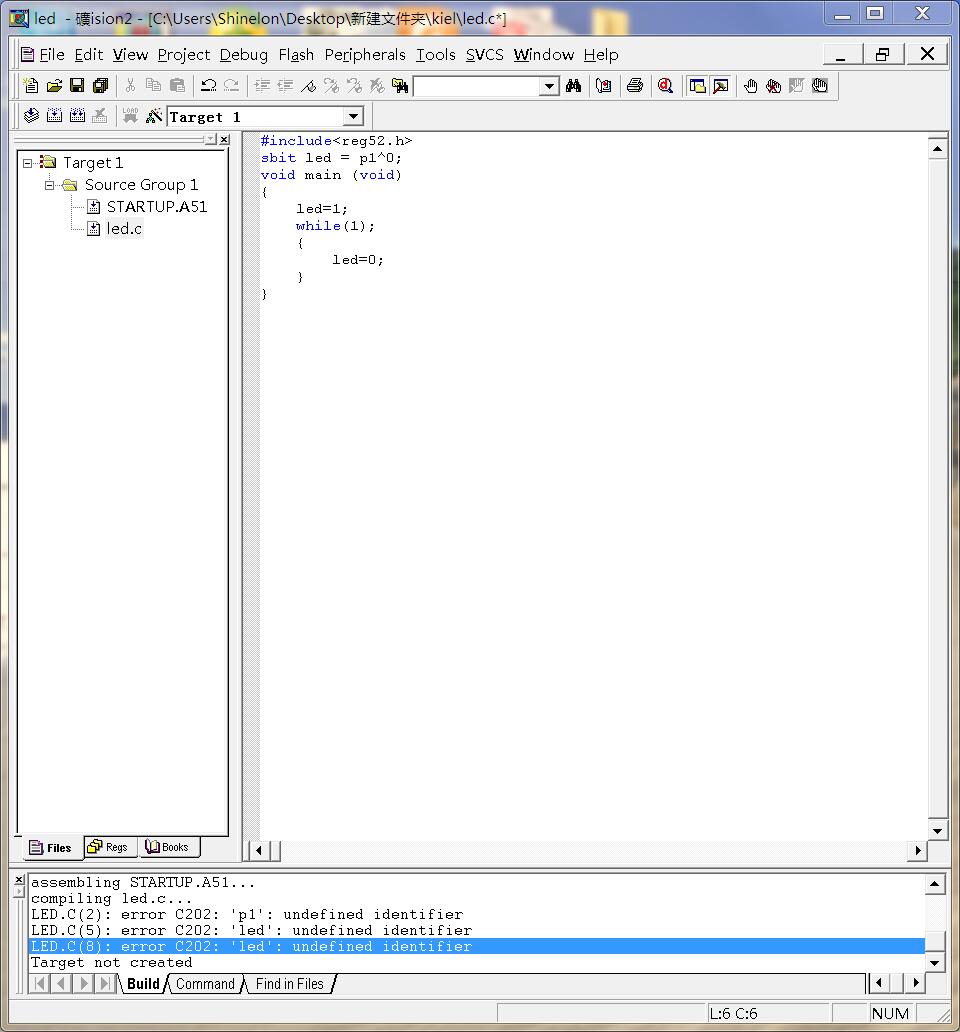Select the Find in Files output tab

point(290,984)
